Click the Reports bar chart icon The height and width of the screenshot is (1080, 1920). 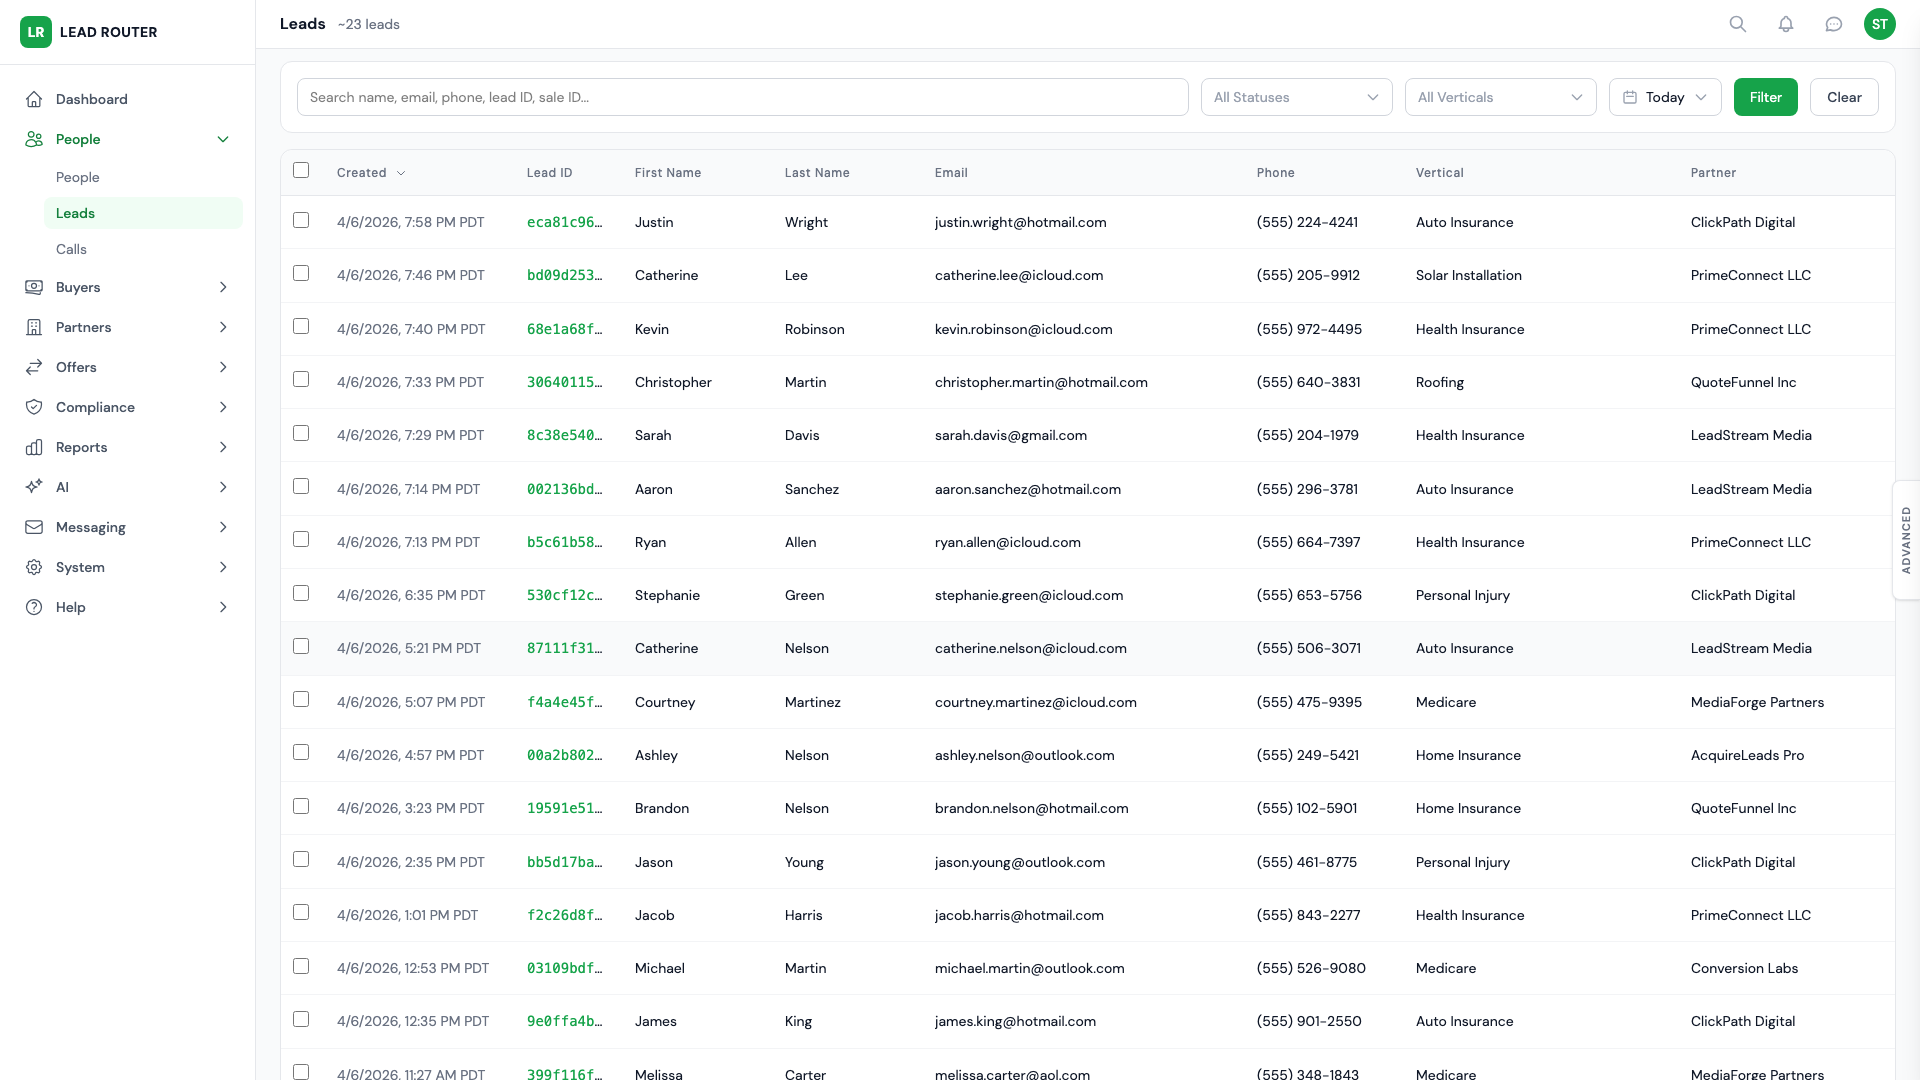(x=34, y=447)
